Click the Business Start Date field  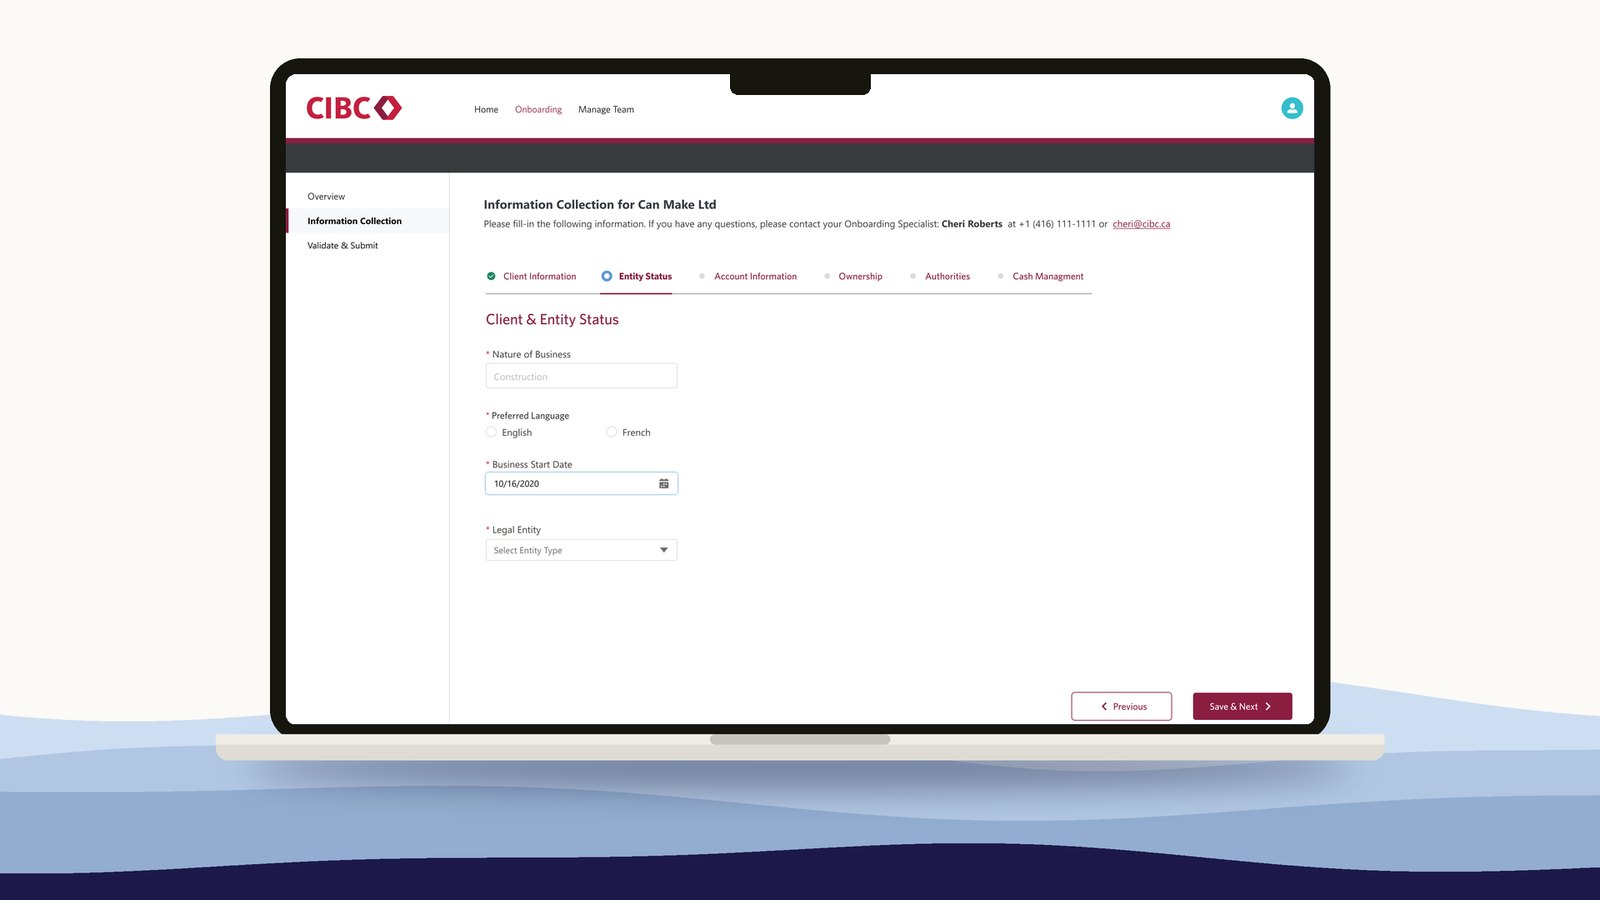pos(581,484)
